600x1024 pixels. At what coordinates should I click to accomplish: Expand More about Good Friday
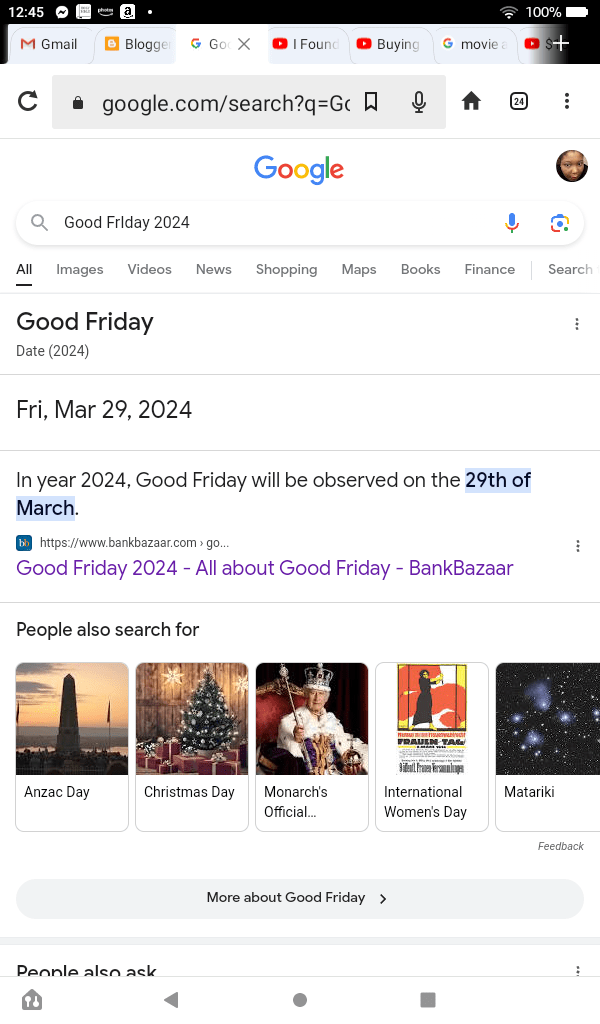pos(299,898)
